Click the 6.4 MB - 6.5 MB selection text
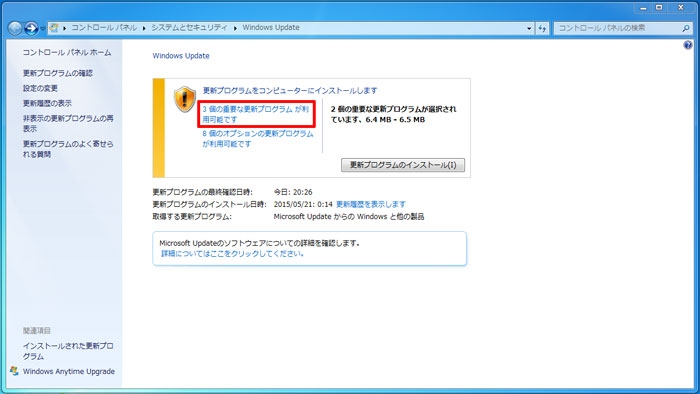 click(395, 120)
